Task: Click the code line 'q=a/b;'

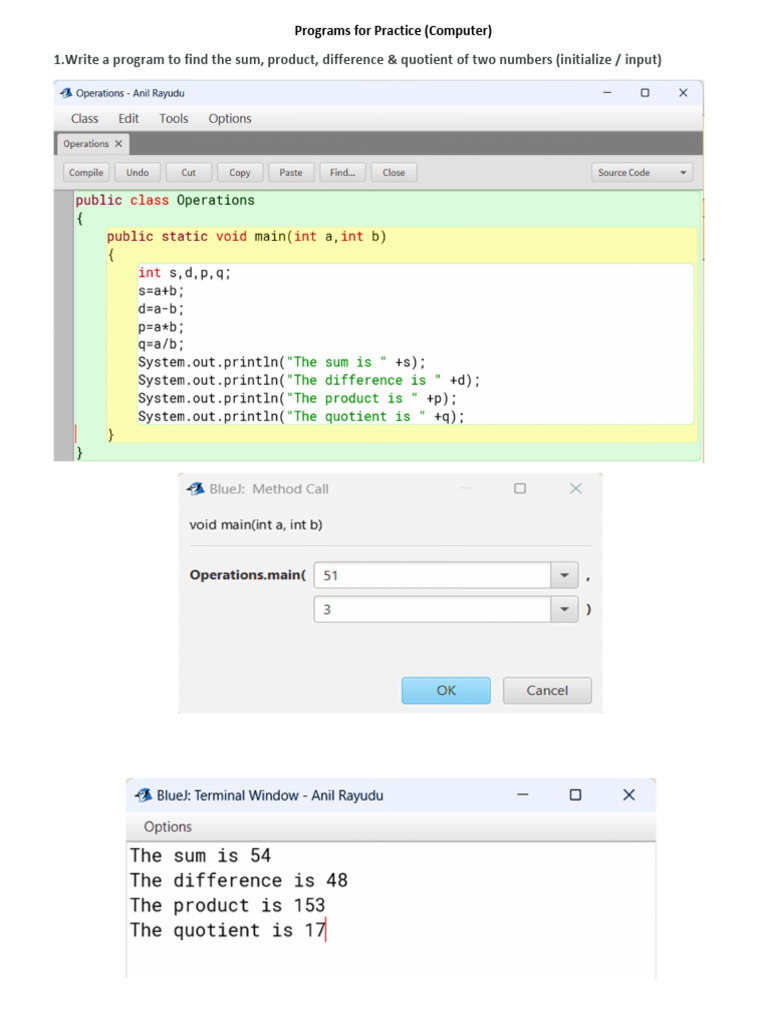Action: click(x=161, y=344)
